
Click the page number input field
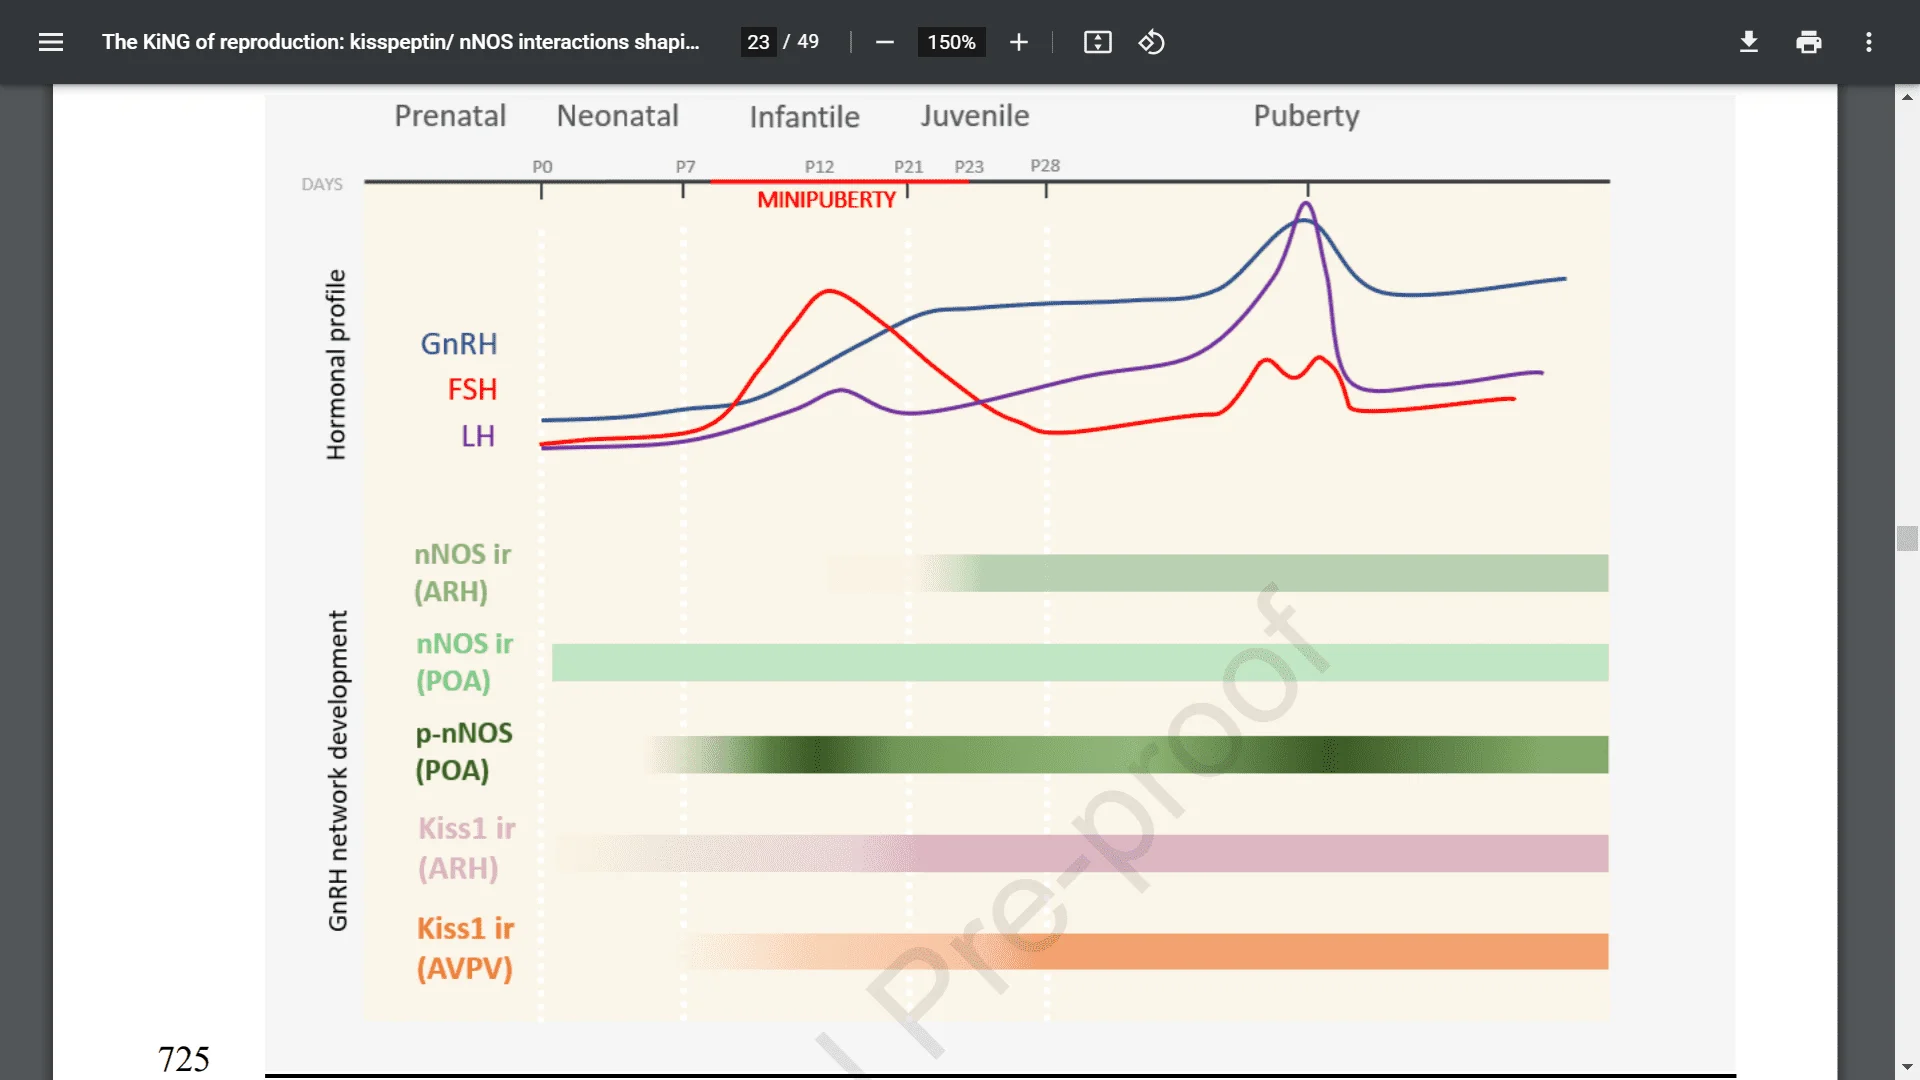[758, 42]
